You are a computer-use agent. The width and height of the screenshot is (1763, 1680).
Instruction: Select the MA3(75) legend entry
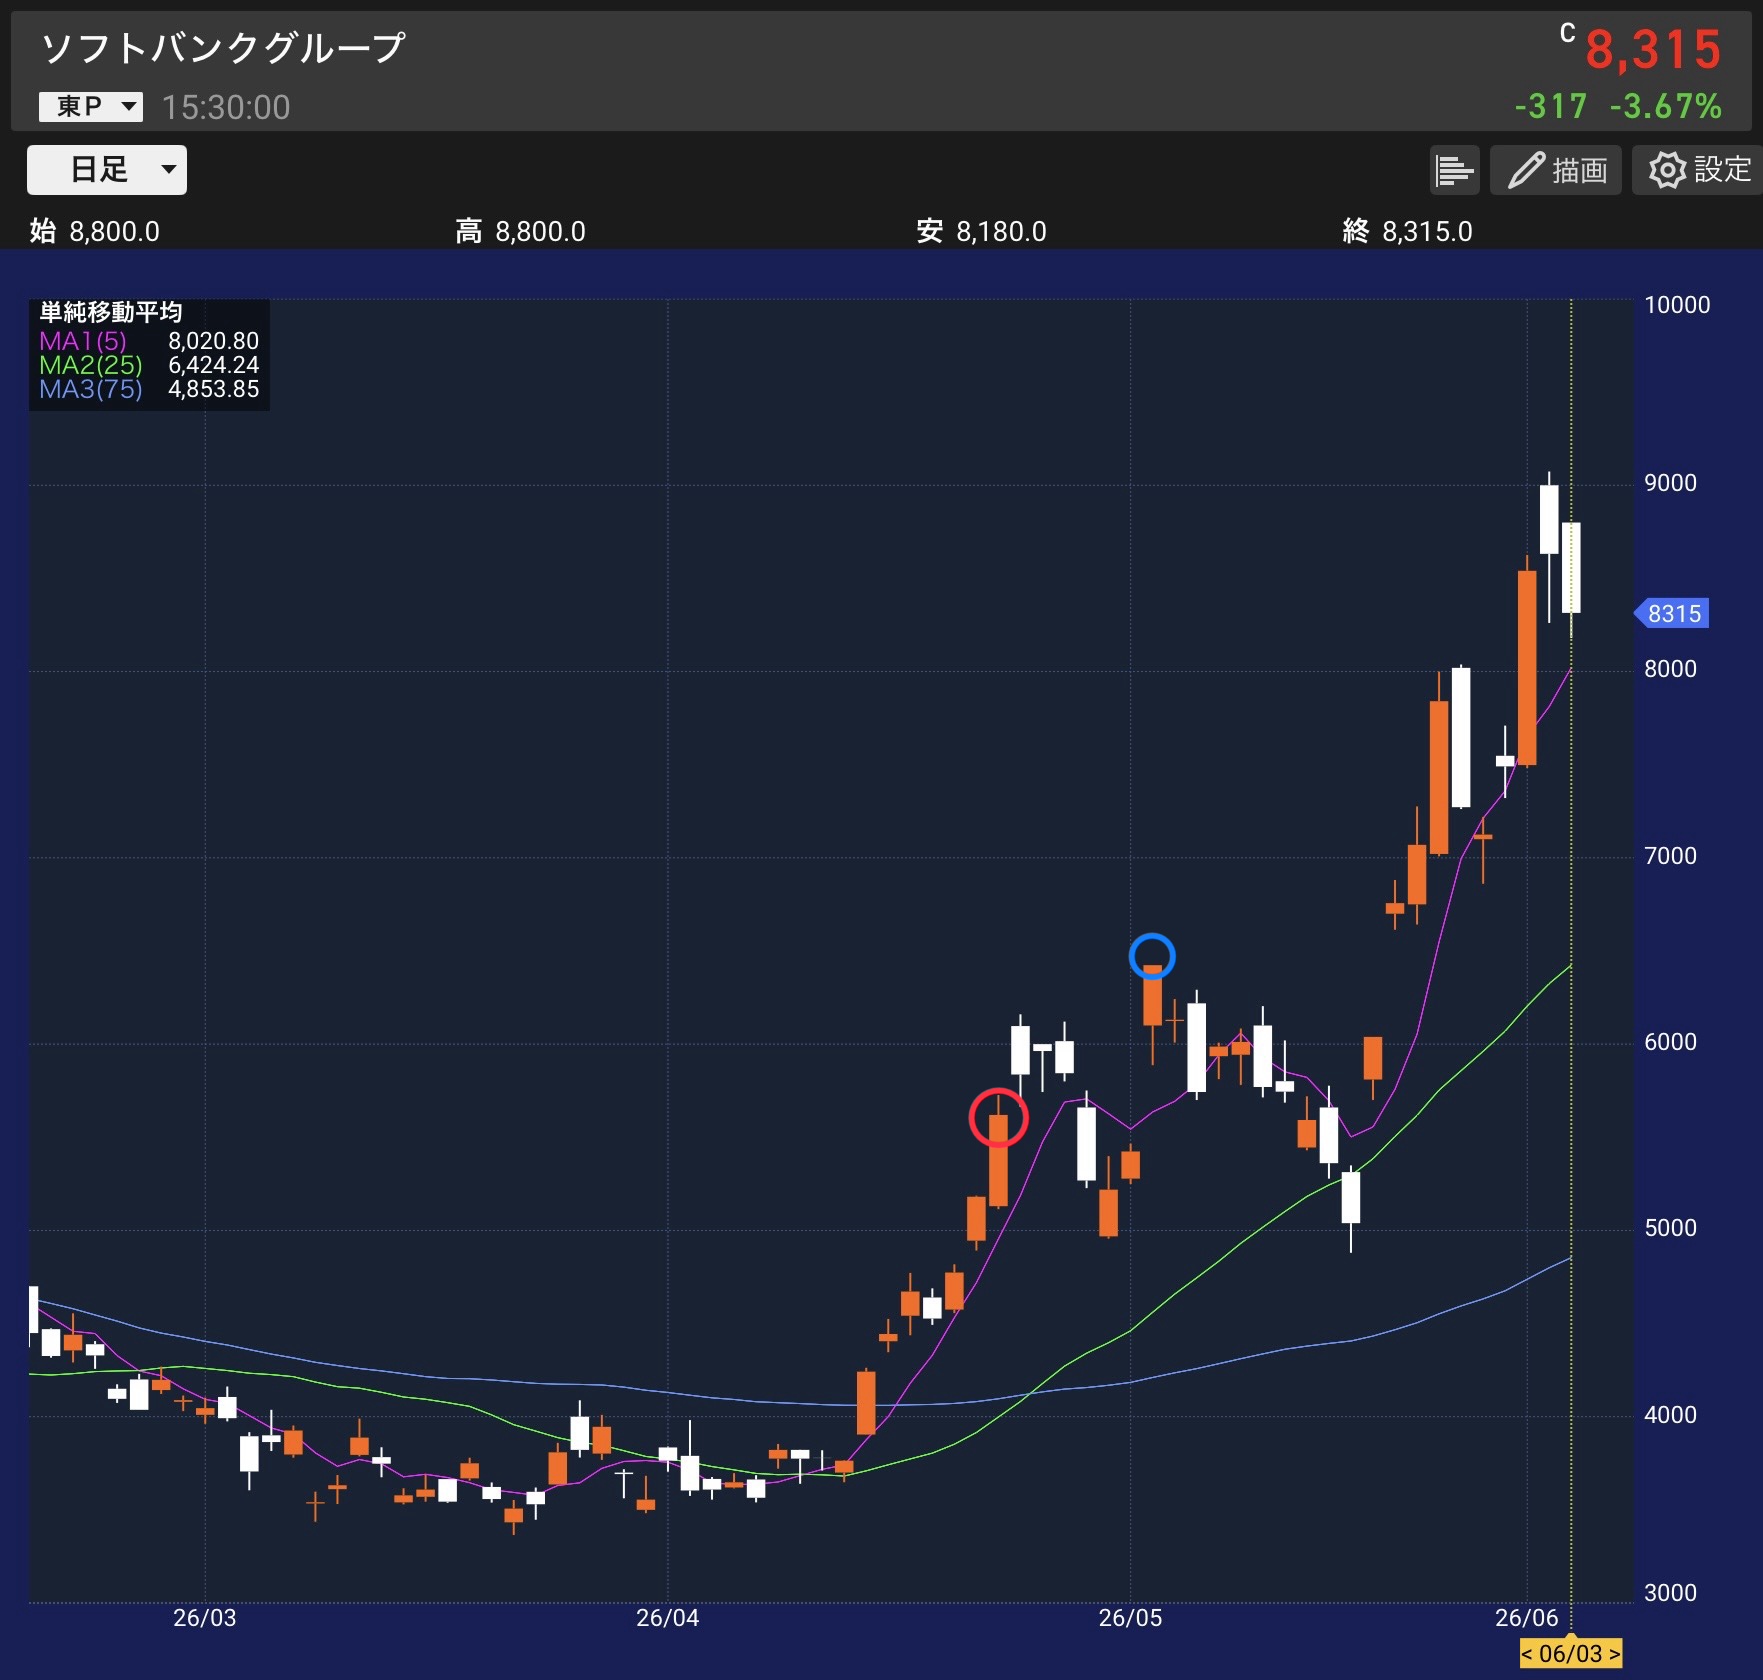tap(90, 389)
